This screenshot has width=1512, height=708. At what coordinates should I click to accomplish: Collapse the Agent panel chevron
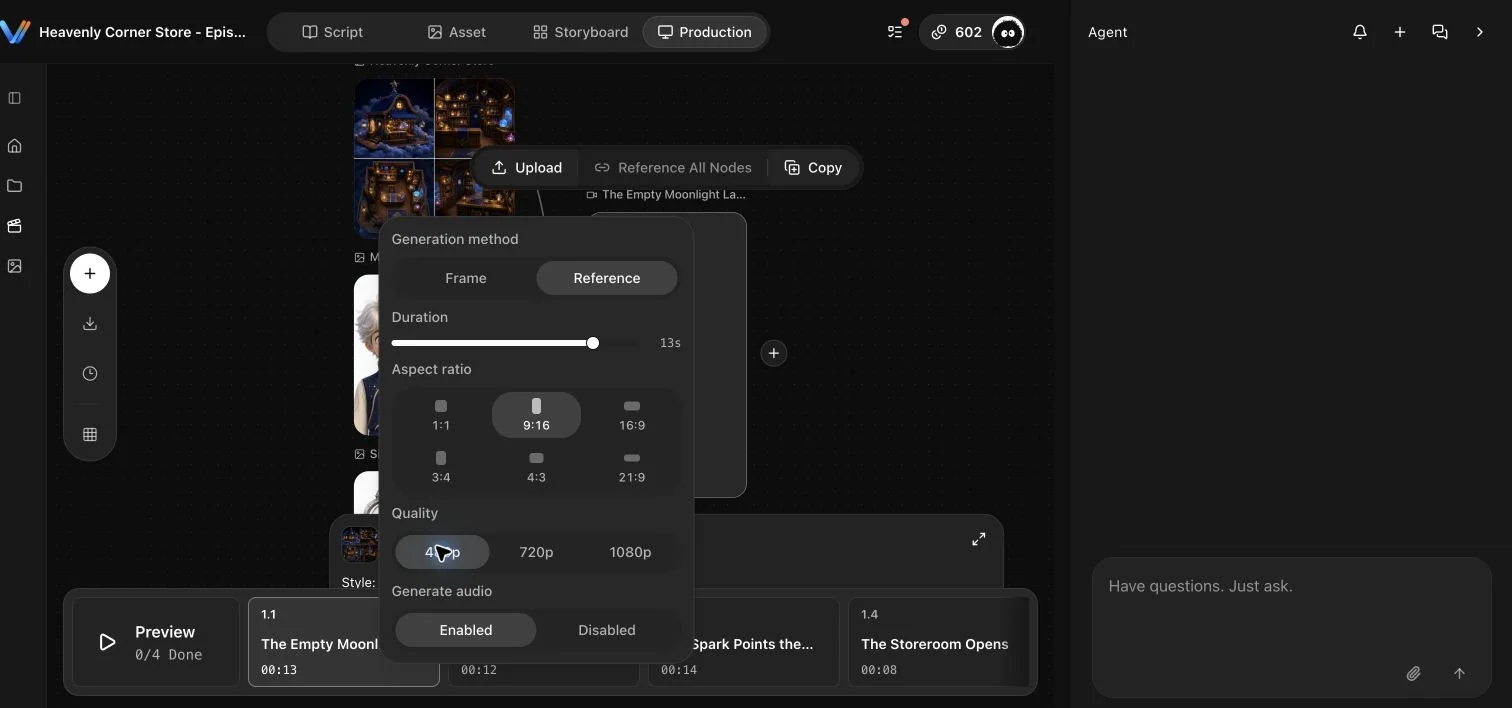[x=1480, y=32]
